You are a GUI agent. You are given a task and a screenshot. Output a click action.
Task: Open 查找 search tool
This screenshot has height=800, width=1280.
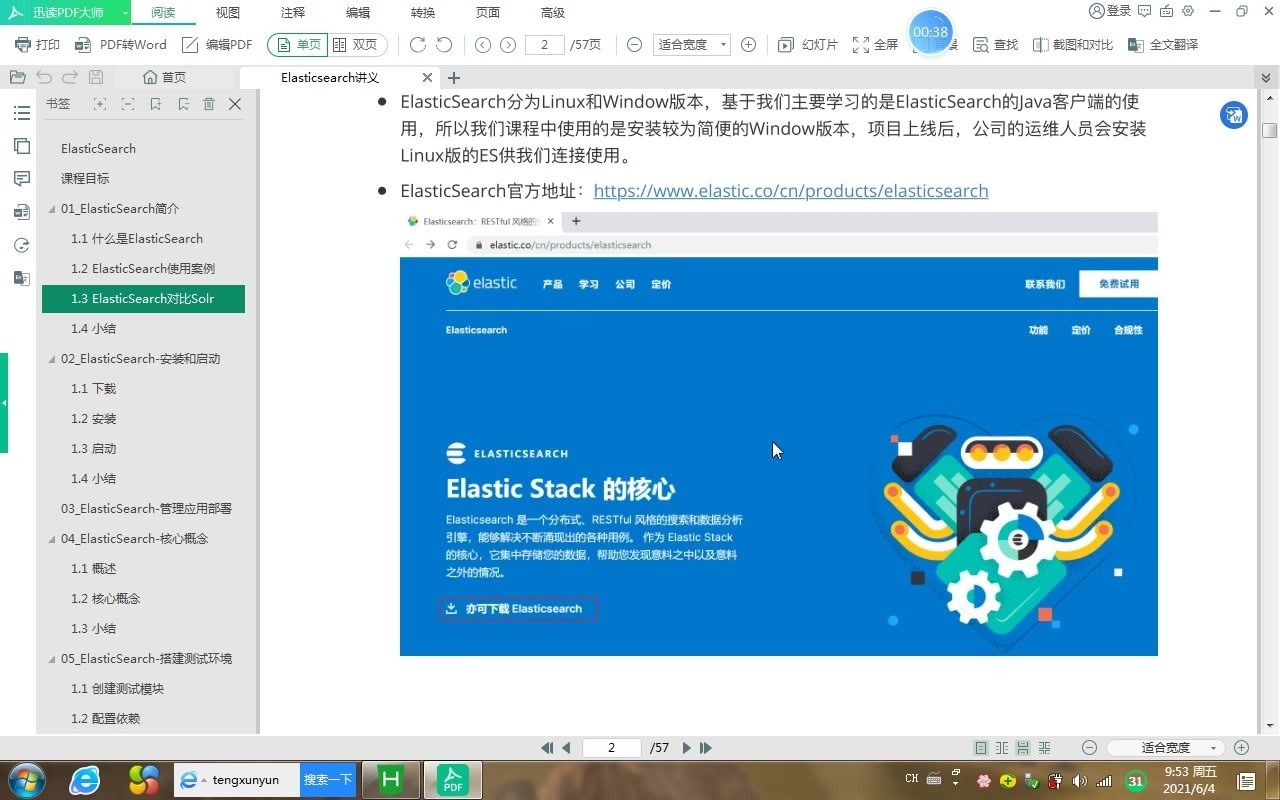(x=994, y=45)
